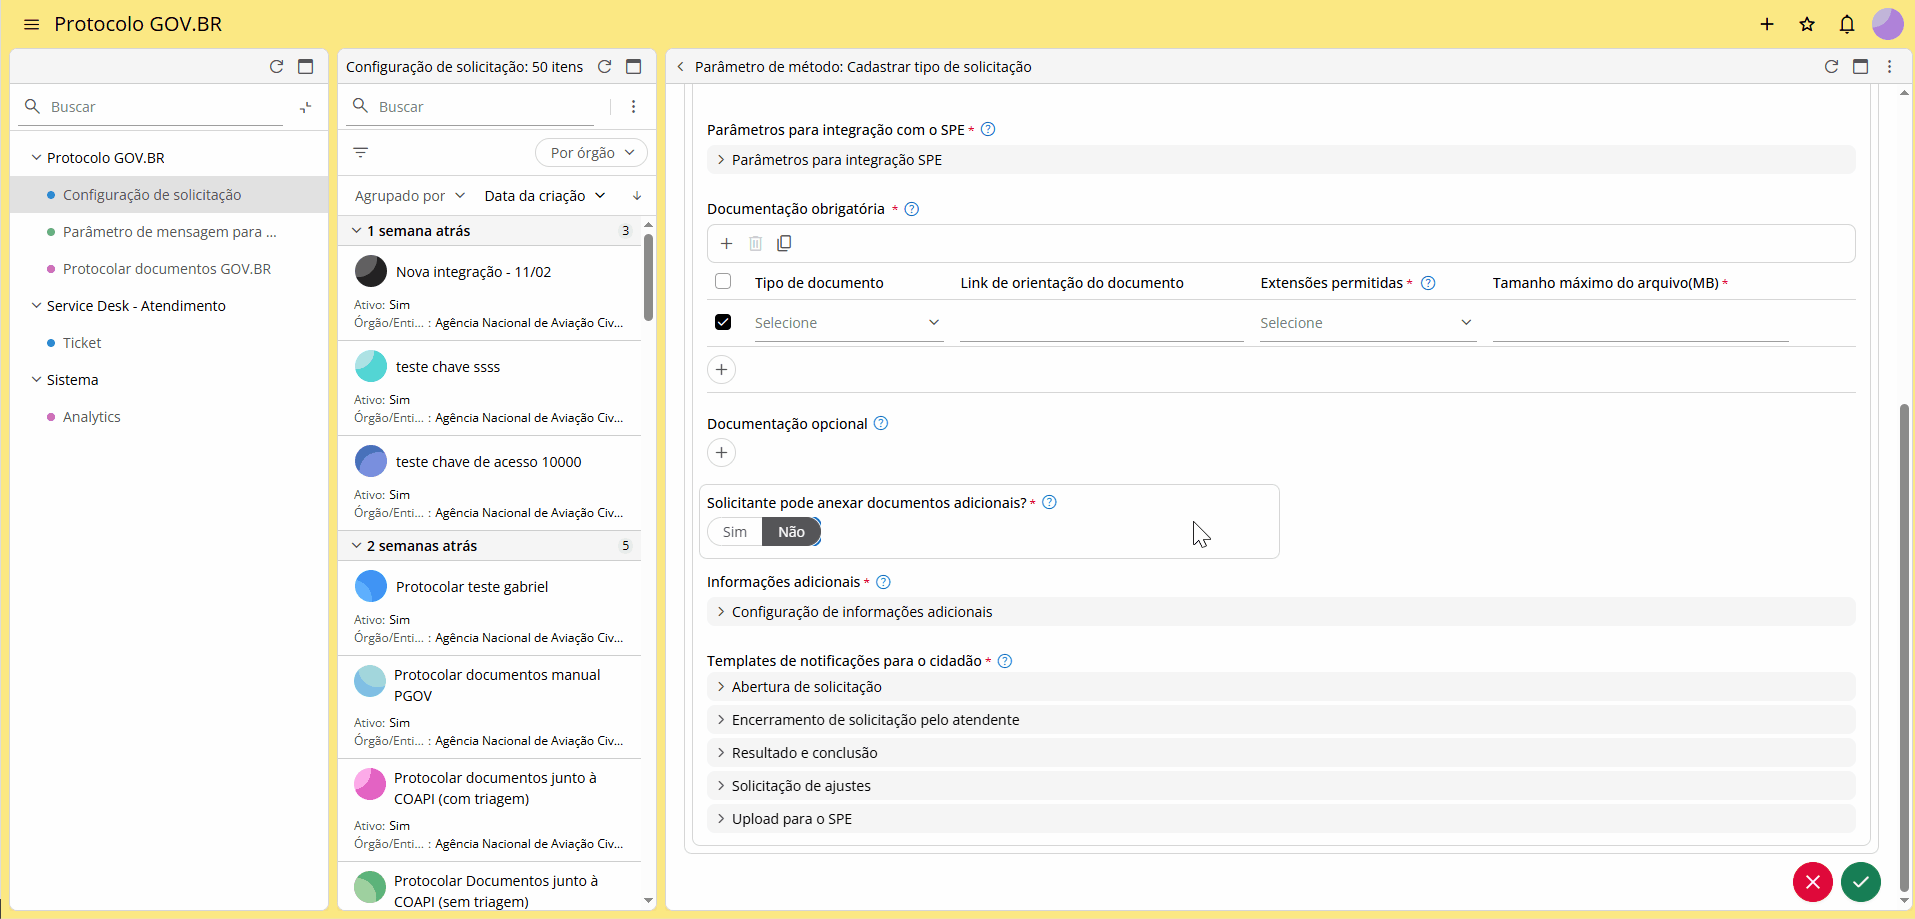Open the hamburger main menu

pos(31,24)
